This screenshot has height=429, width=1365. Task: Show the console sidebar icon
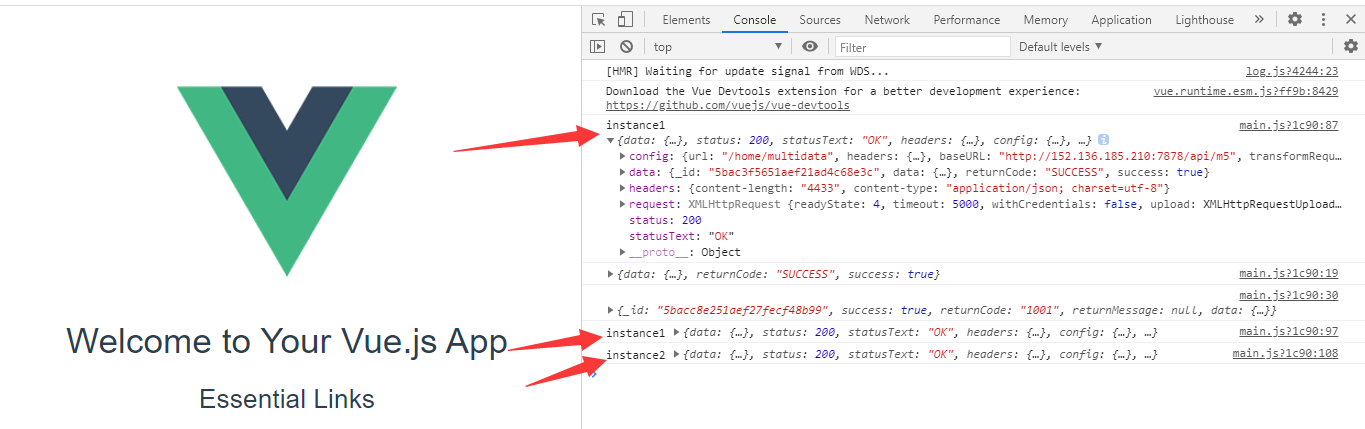tap(597, 46)
